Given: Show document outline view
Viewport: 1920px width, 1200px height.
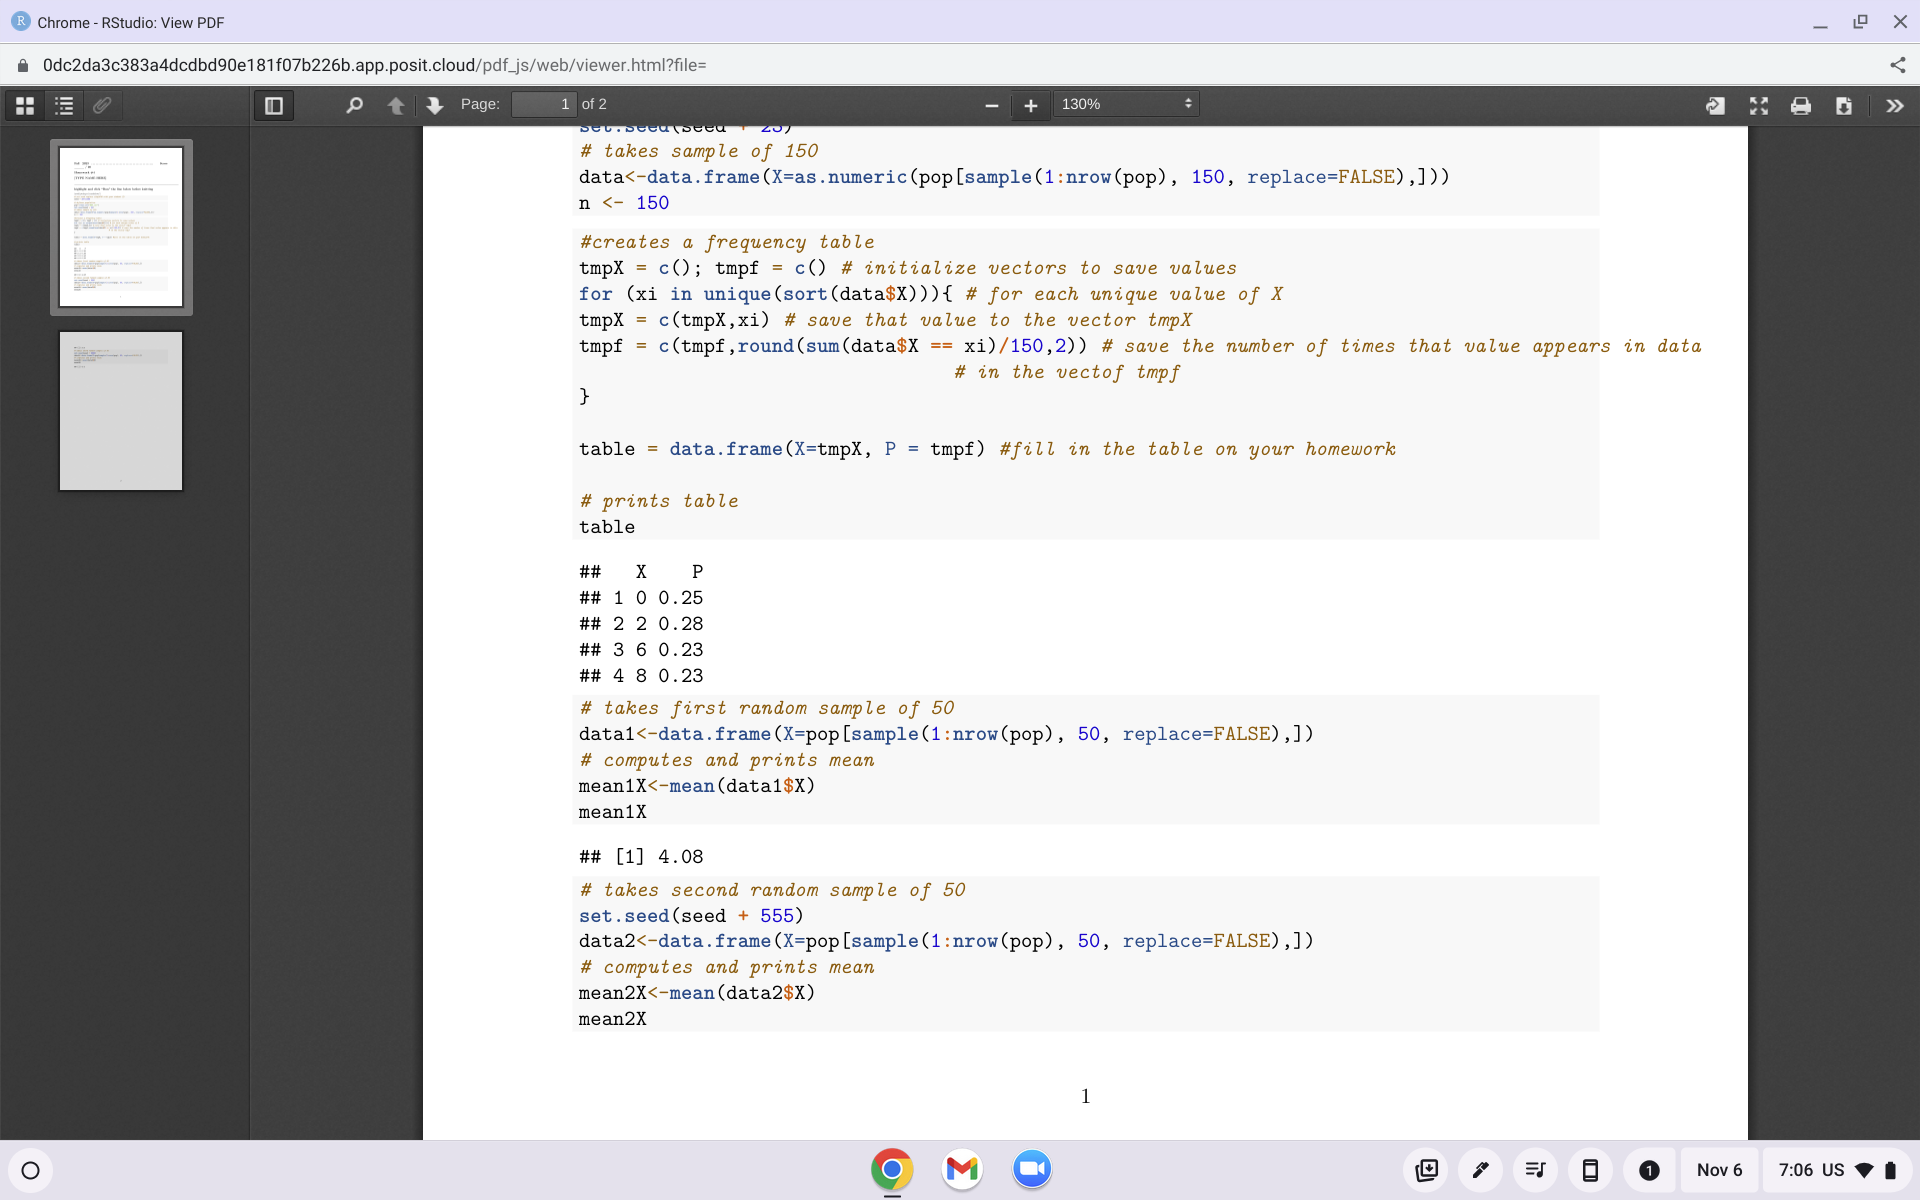Looking at the screenshot, I should 64,105.
